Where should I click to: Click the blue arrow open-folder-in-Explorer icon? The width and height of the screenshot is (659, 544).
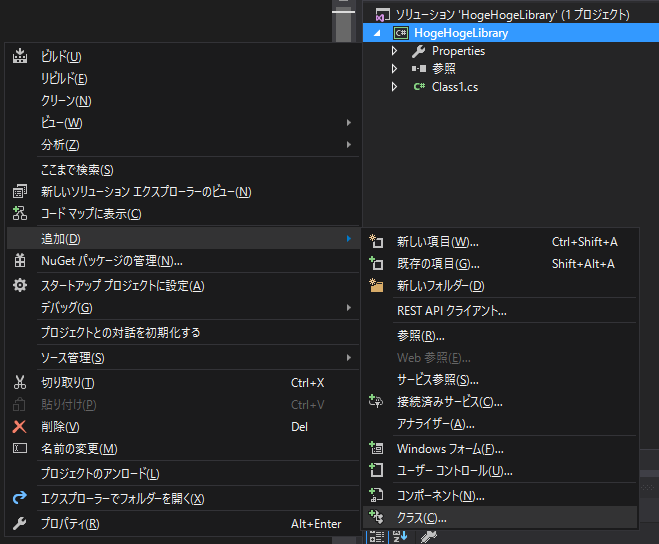tap(20, 498)
